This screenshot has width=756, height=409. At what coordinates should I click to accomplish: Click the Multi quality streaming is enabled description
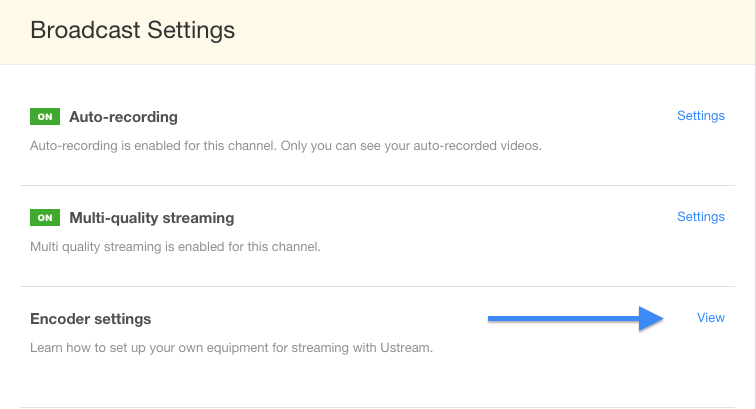coord(175,246)
